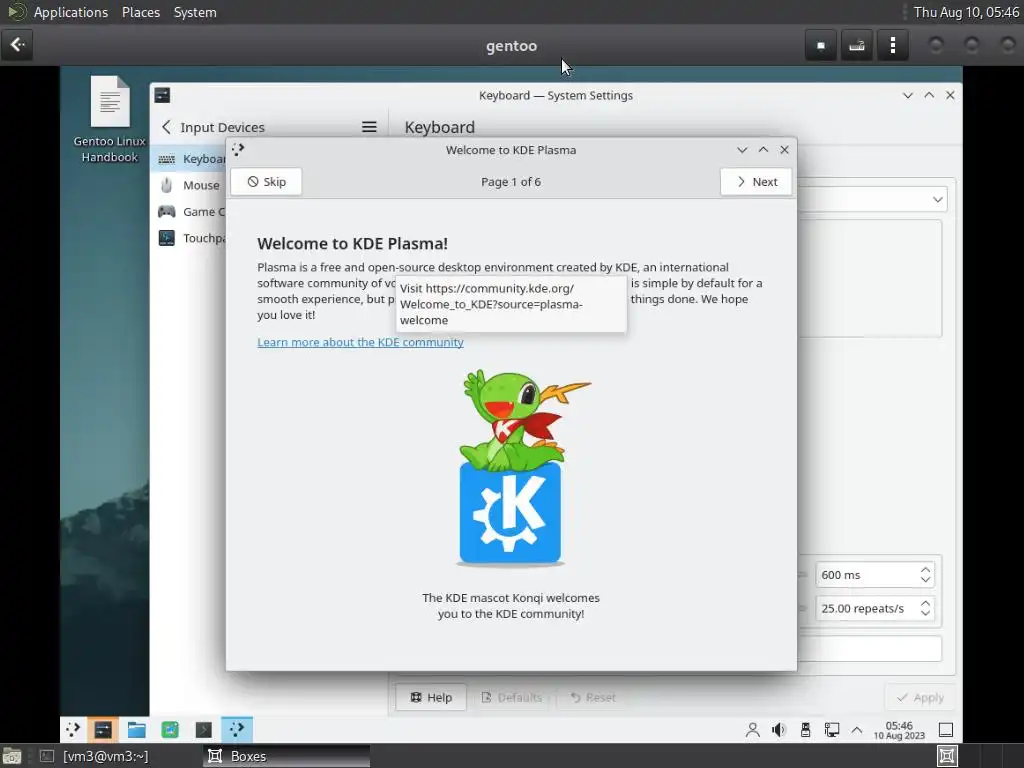Viewport: 1024px width, 768px height.
Task: Minimize the Welcome to KDE Plasma window
Action: [x=742, y=150]
